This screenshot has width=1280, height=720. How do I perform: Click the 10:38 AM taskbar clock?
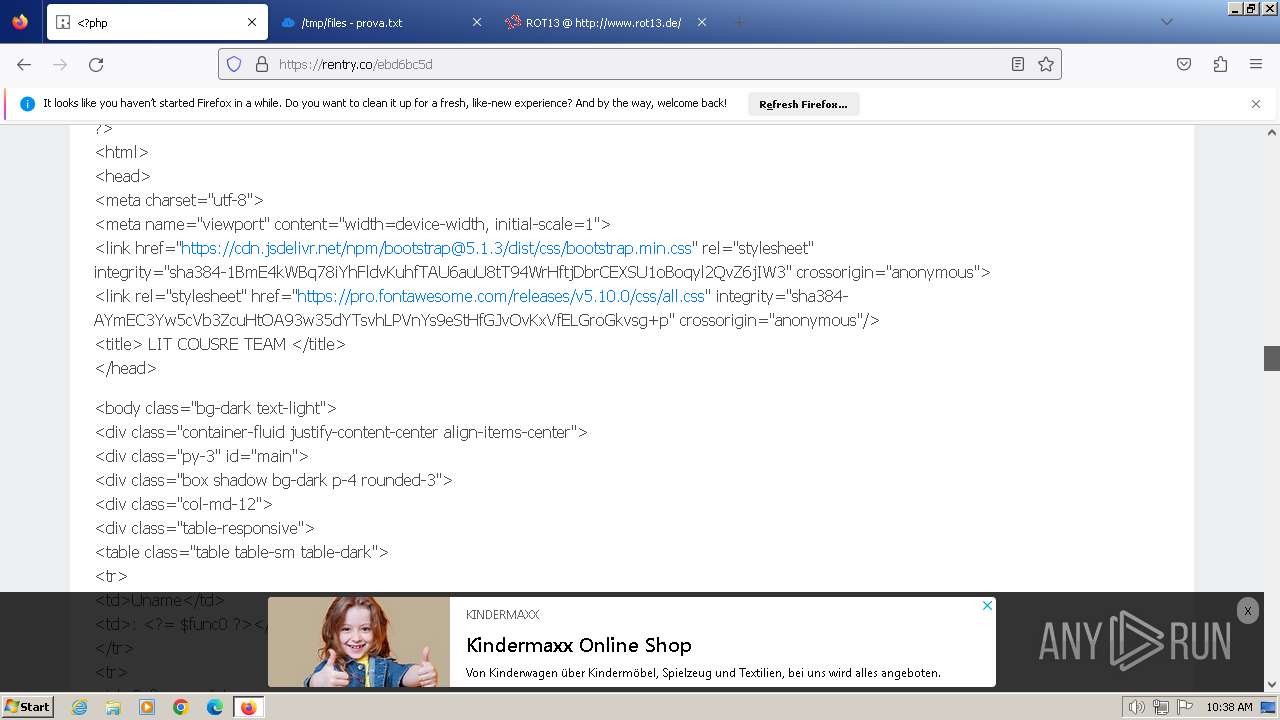point(1229,707)
